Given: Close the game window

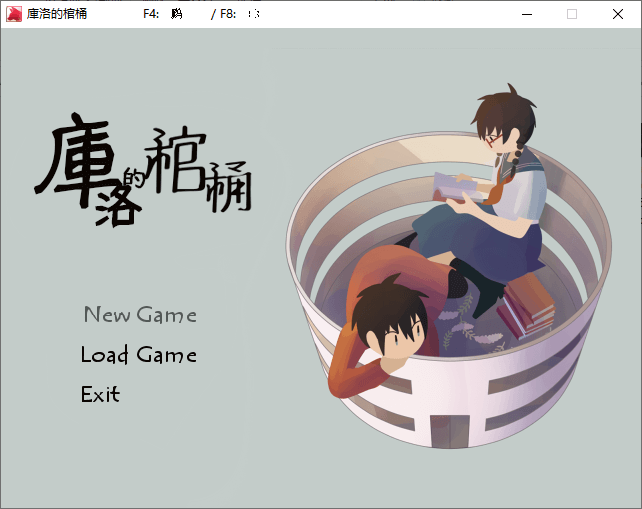Looking at the screenshot, I should tap(618, 14).
